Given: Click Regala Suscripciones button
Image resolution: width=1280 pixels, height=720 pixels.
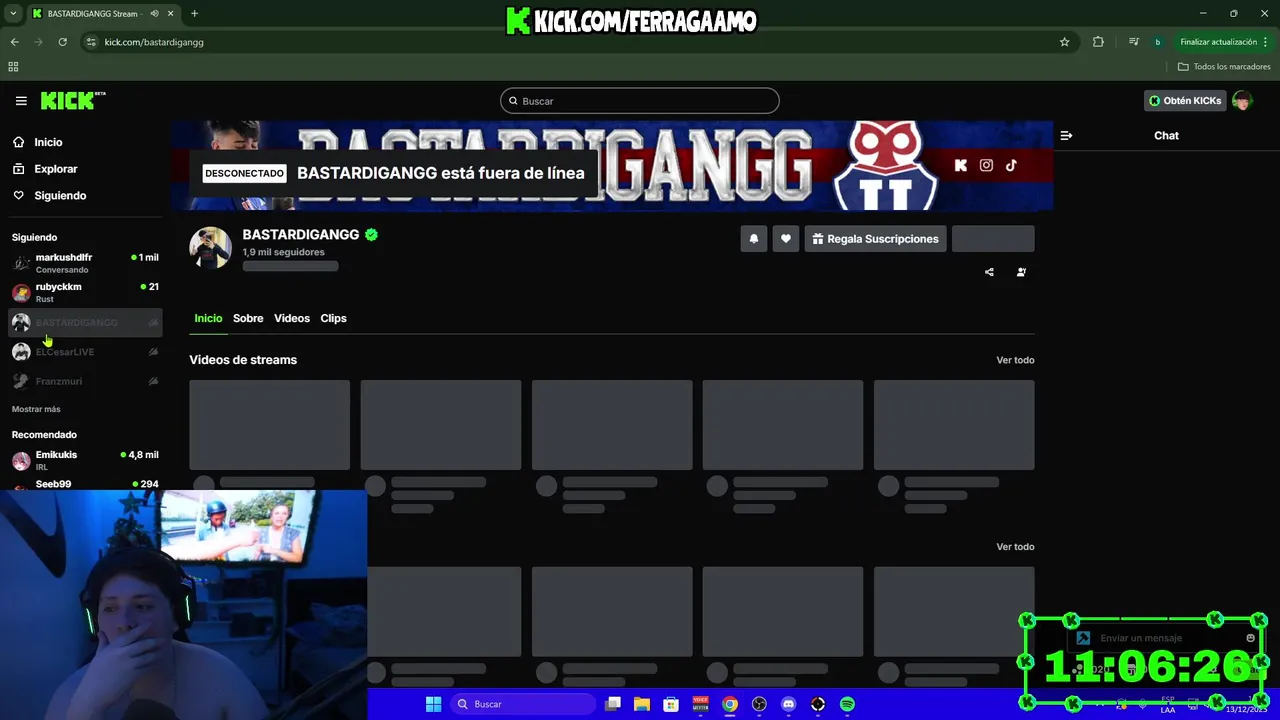Looking at the screenshot, I should coord(875,239).
